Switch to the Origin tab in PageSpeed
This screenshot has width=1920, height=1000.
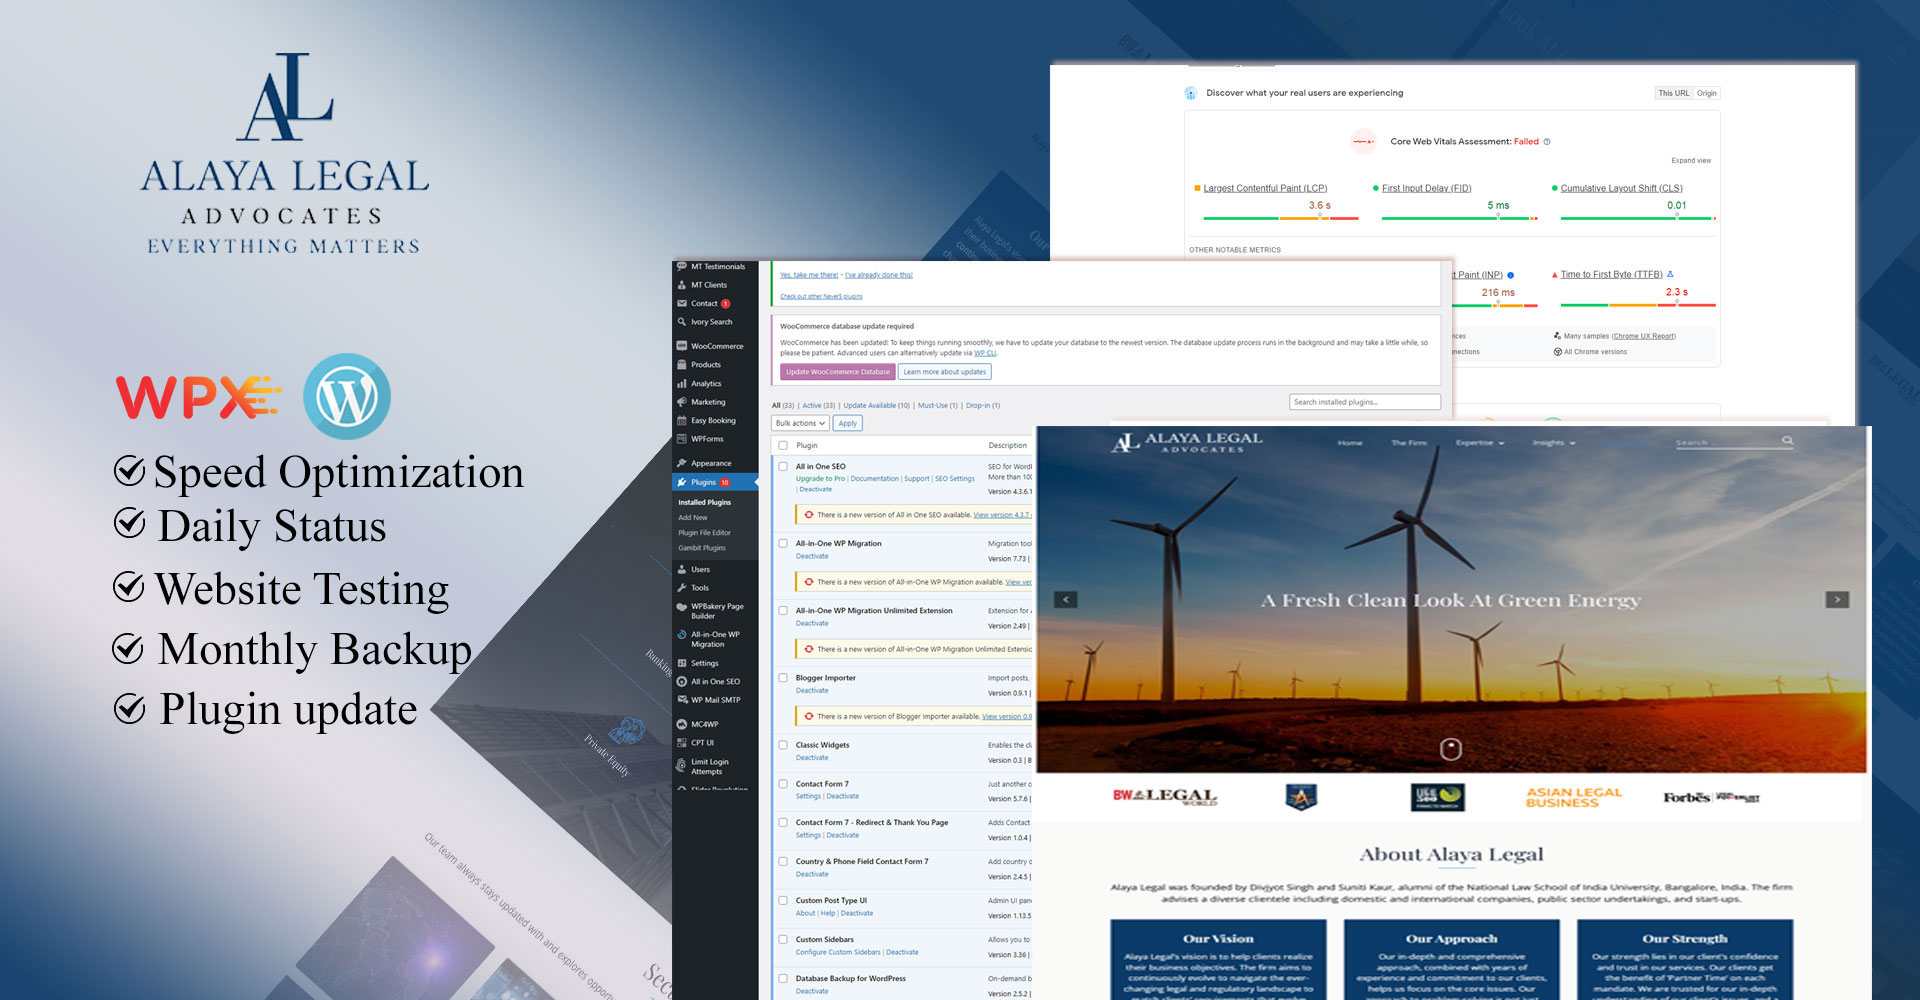1707,93
